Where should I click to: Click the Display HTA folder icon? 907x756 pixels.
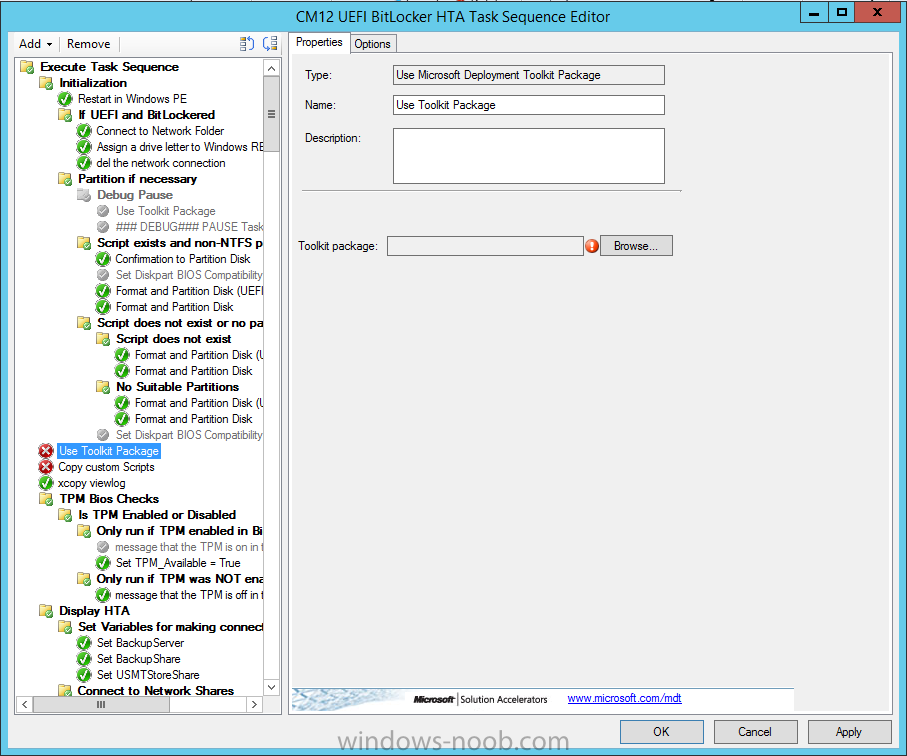[x=46, y=611]
